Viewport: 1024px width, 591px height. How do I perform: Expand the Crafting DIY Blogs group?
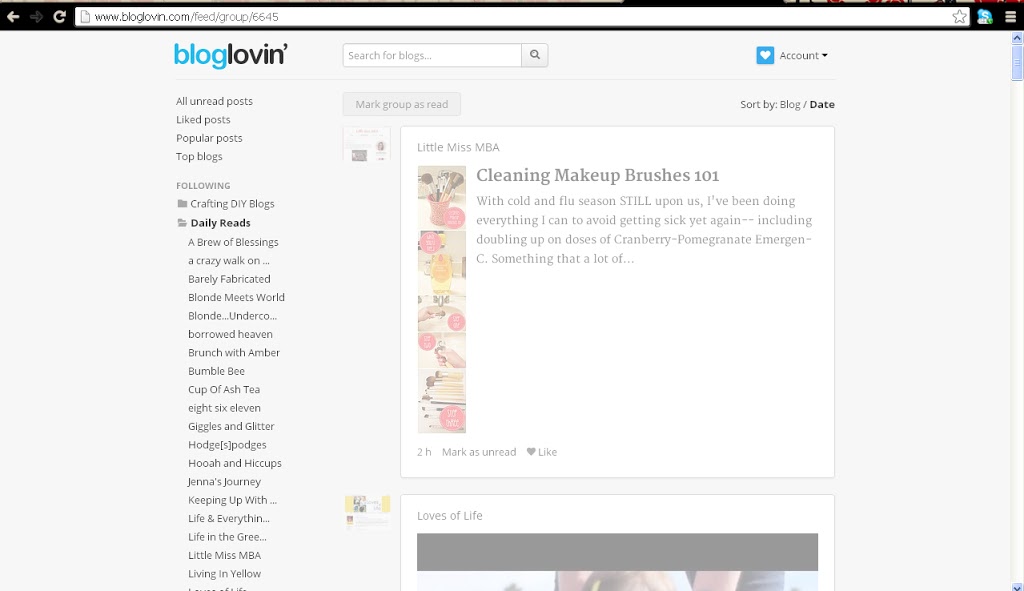coord(232,204)
